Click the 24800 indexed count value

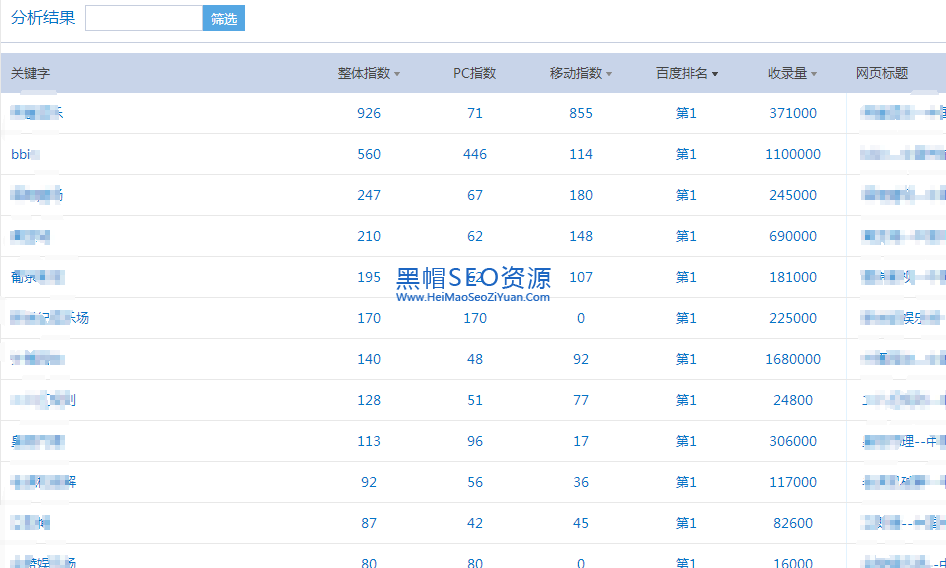[x=793, y=400]
